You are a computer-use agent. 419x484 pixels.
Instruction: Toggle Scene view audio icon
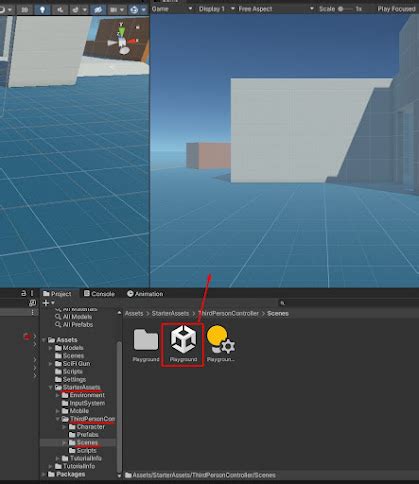click(x=60, y=9)
